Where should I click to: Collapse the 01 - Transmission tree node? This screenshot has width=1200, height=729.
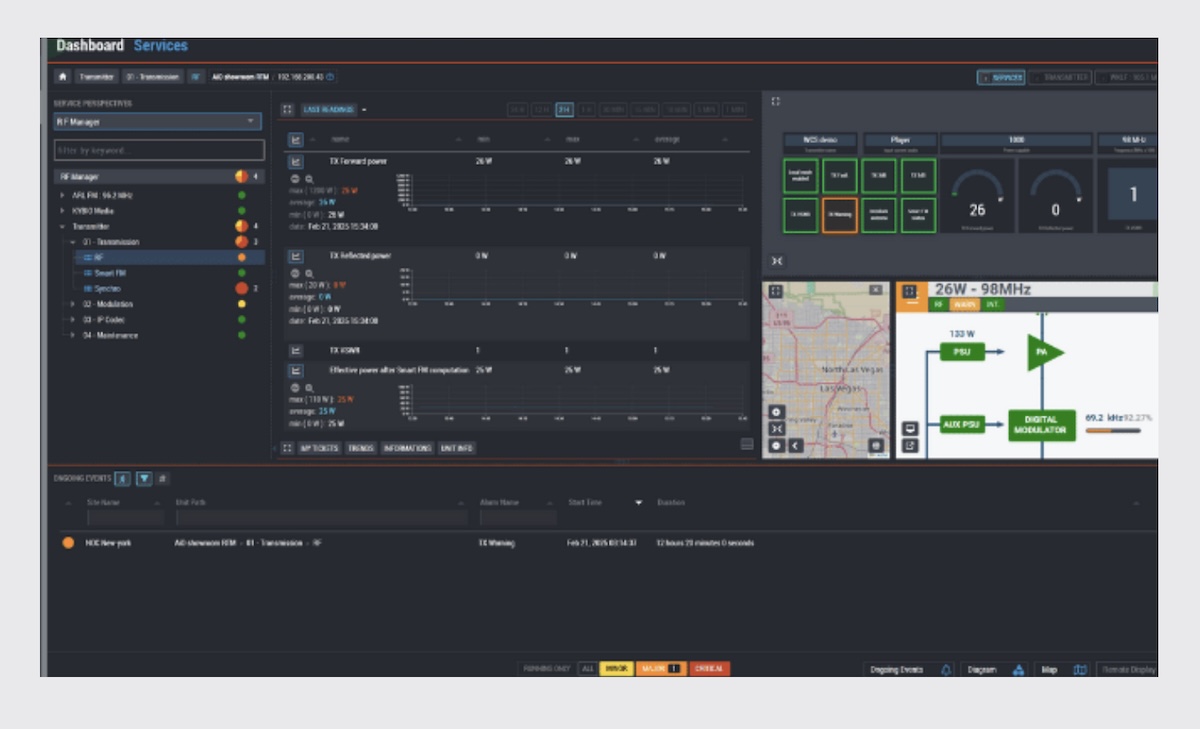pos(72,242)
